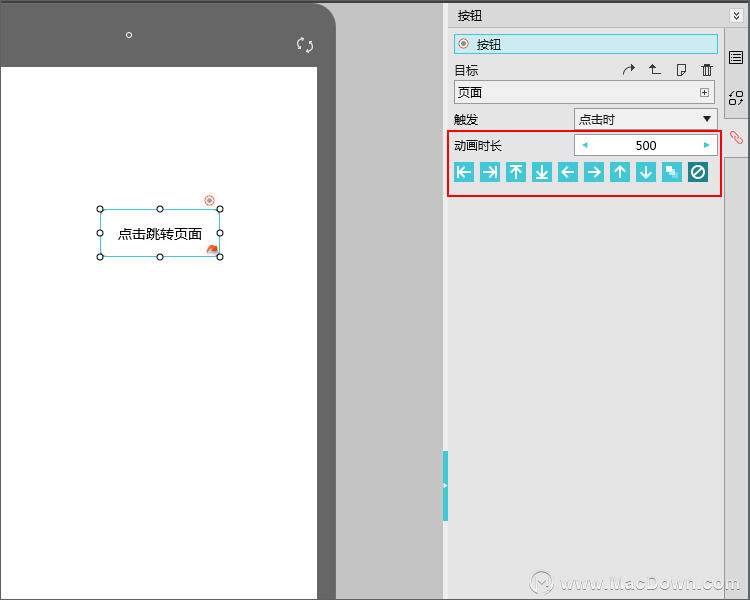Choose the plain up arrow animation

click(x=620, y=172)
